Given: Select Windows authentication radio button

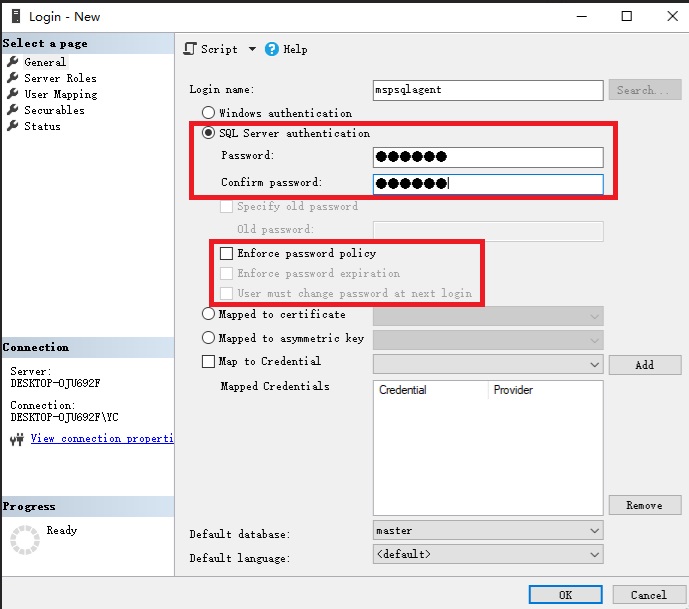Looking at the screenshot, I should click(209, 113).
